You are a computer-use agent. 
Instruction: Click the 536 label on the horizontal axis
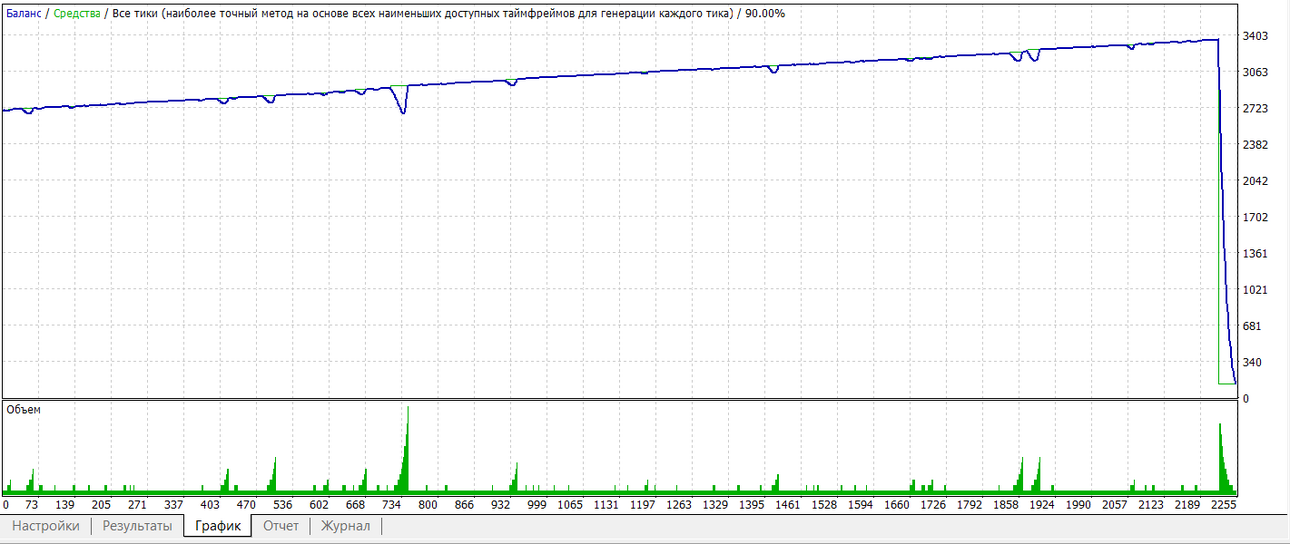pyautogui.click(x=282, y=506)
